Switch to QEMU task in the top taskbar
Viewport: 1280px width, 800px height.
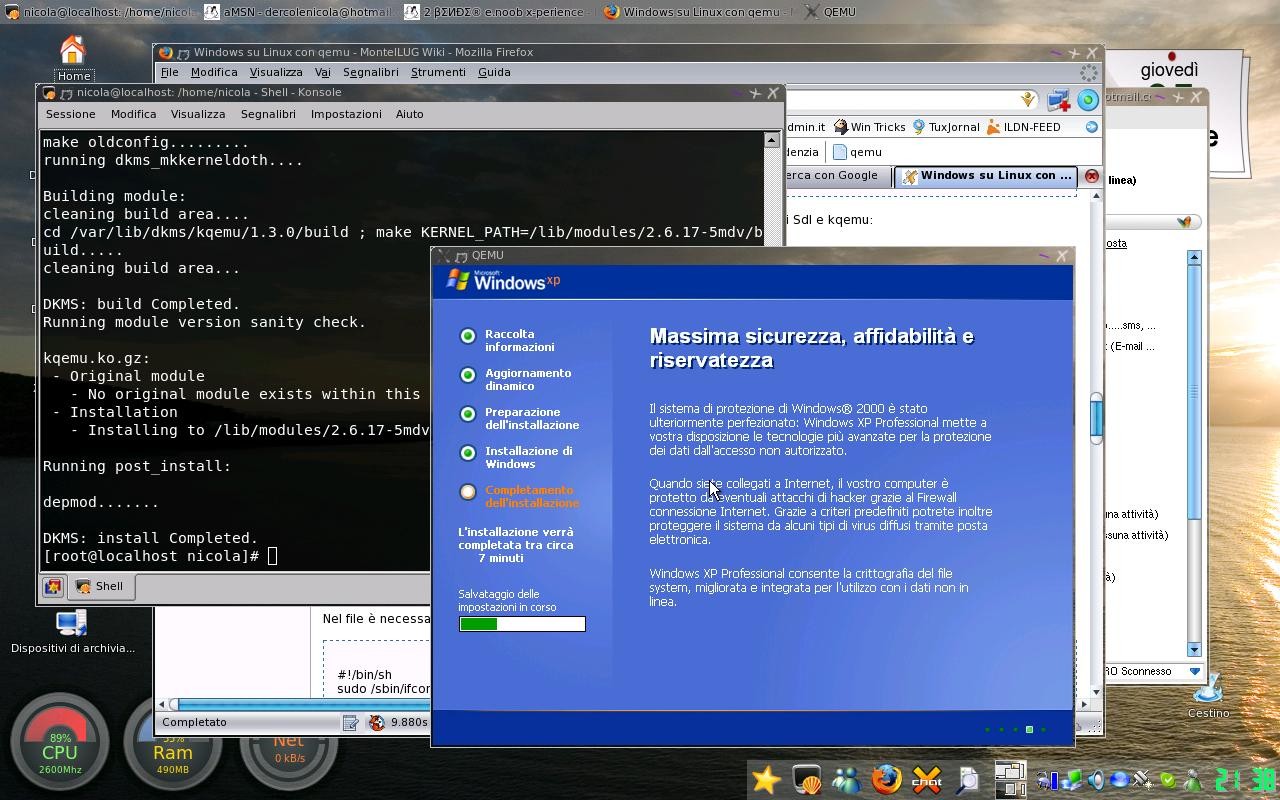(x=830, y=12)
